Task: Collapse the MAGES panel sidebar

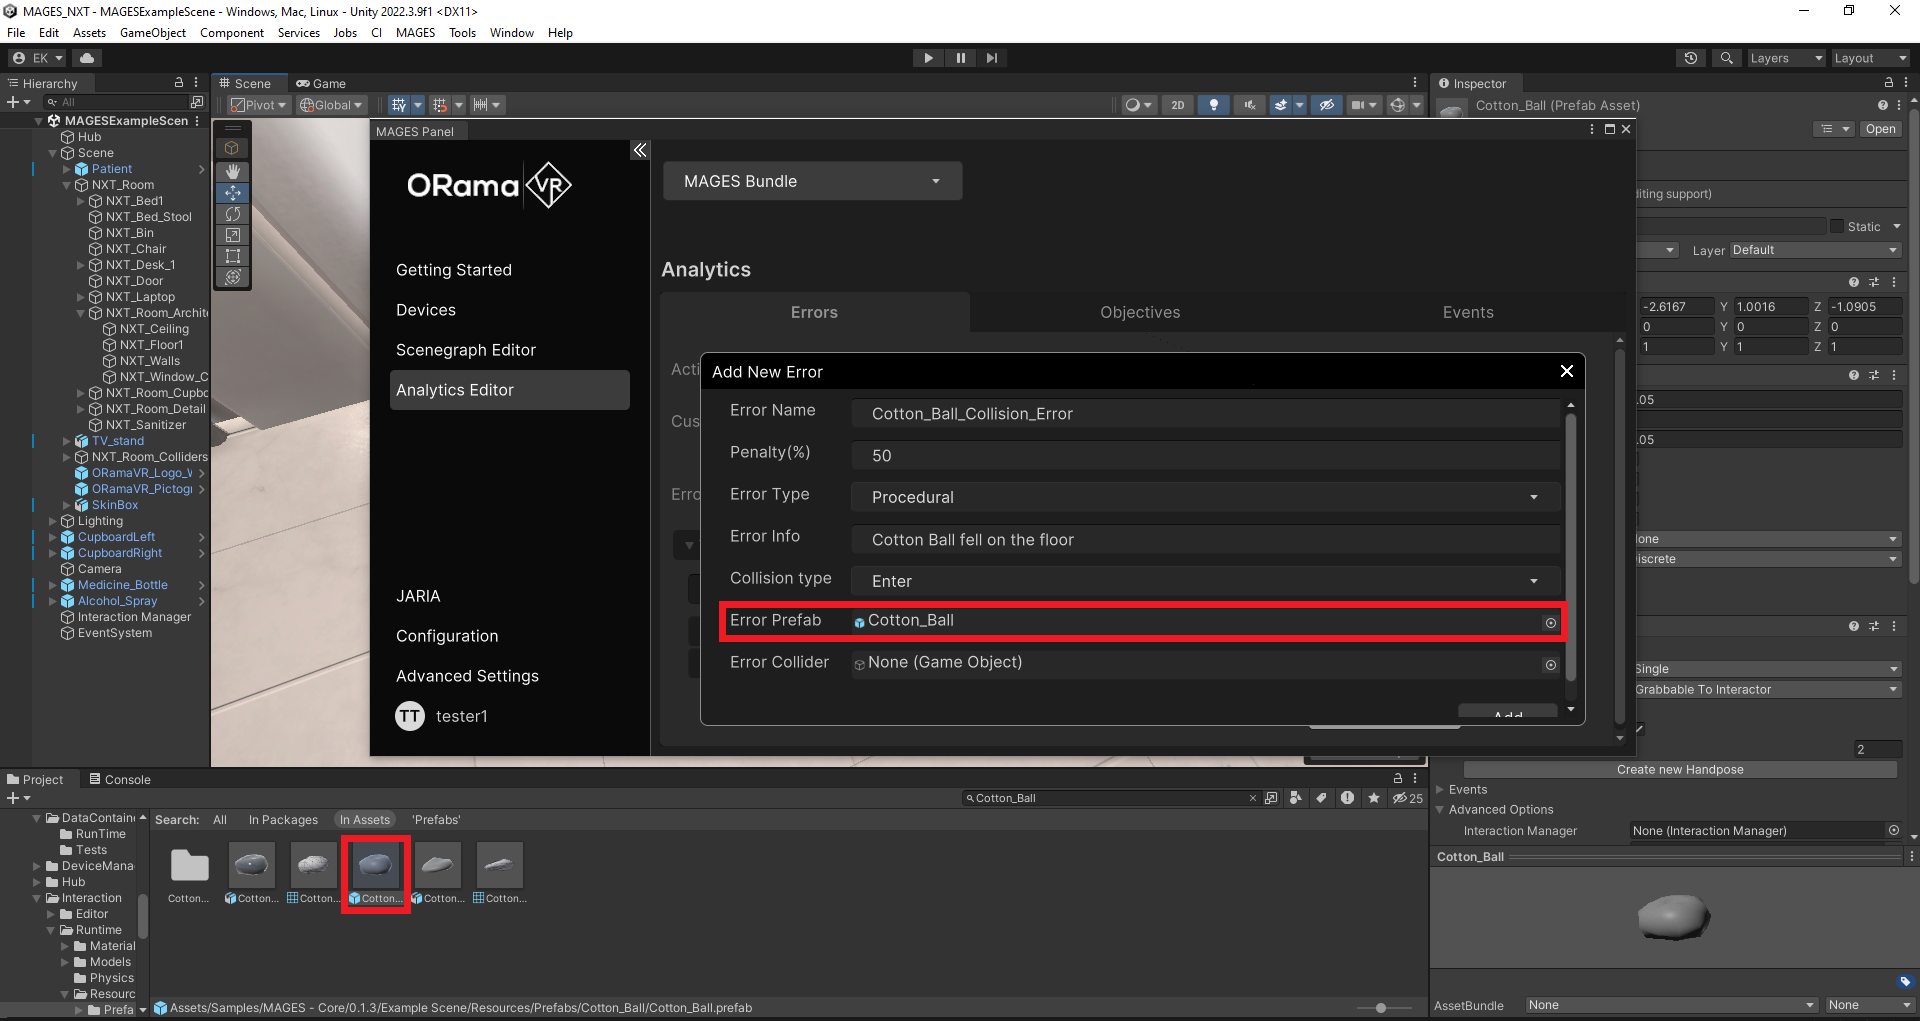Action: pos(640,150)
